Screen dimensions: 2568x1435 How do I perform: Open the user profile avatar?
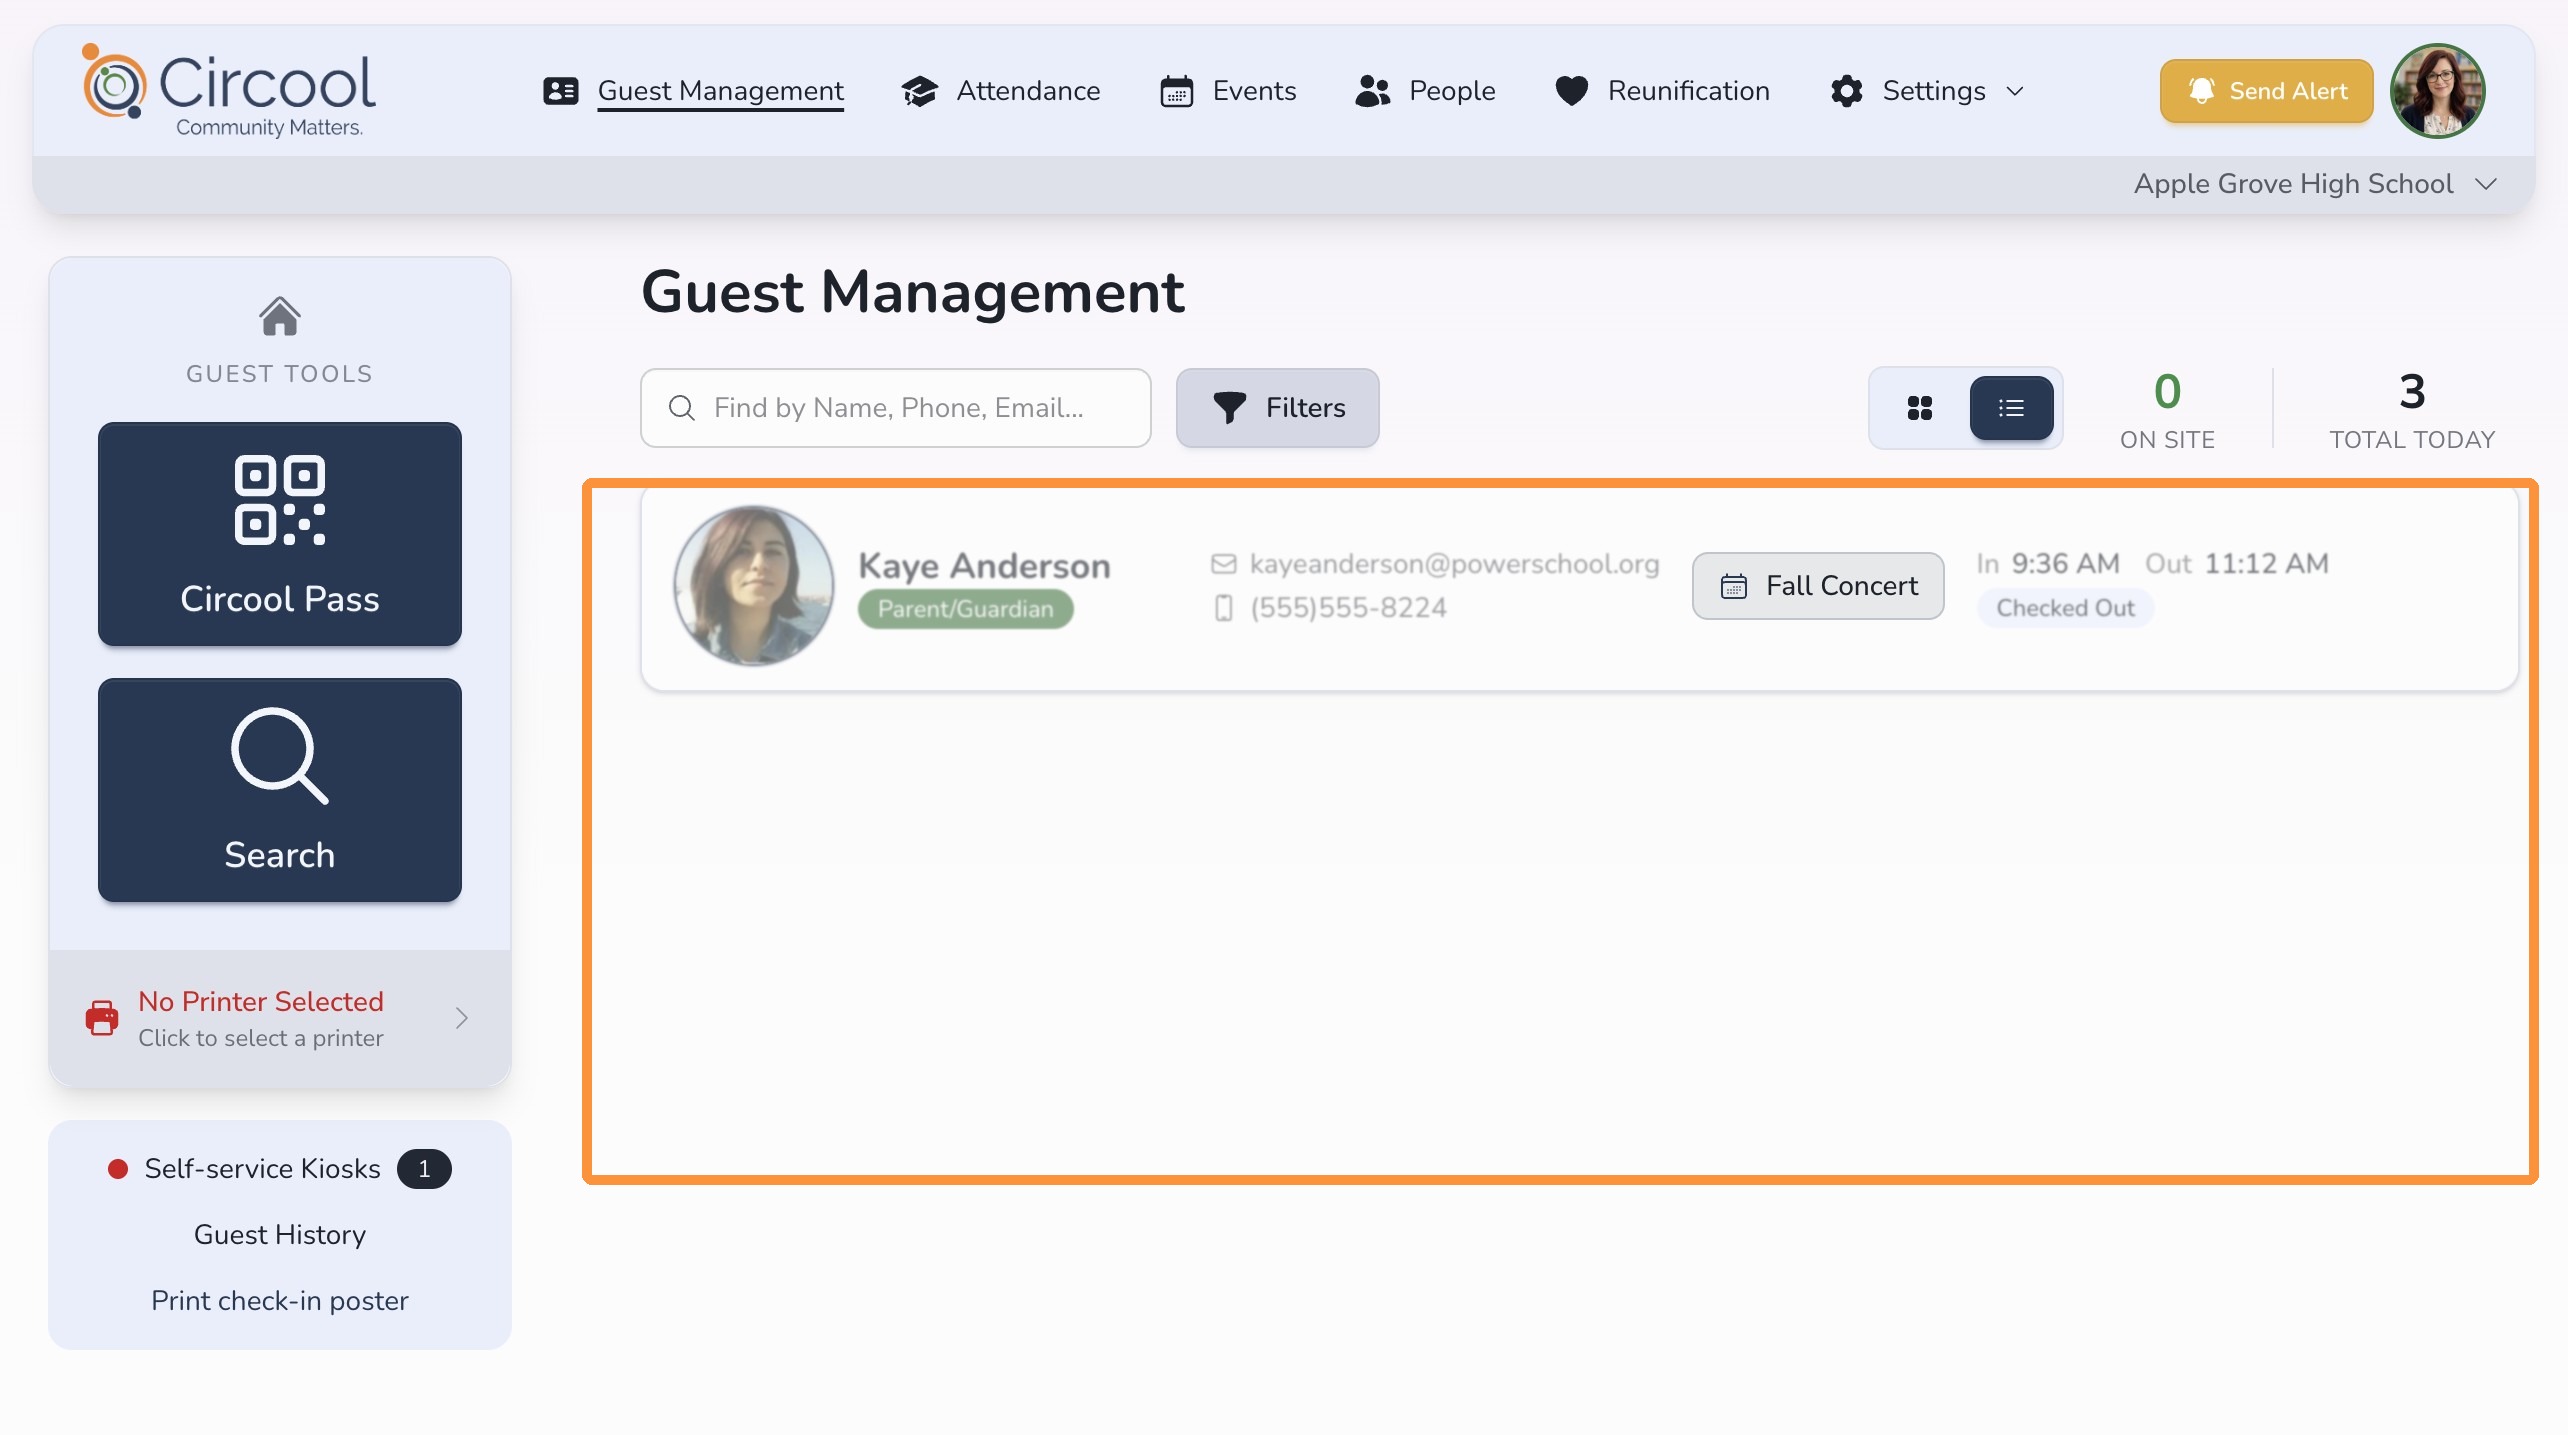coord(2437,91)
